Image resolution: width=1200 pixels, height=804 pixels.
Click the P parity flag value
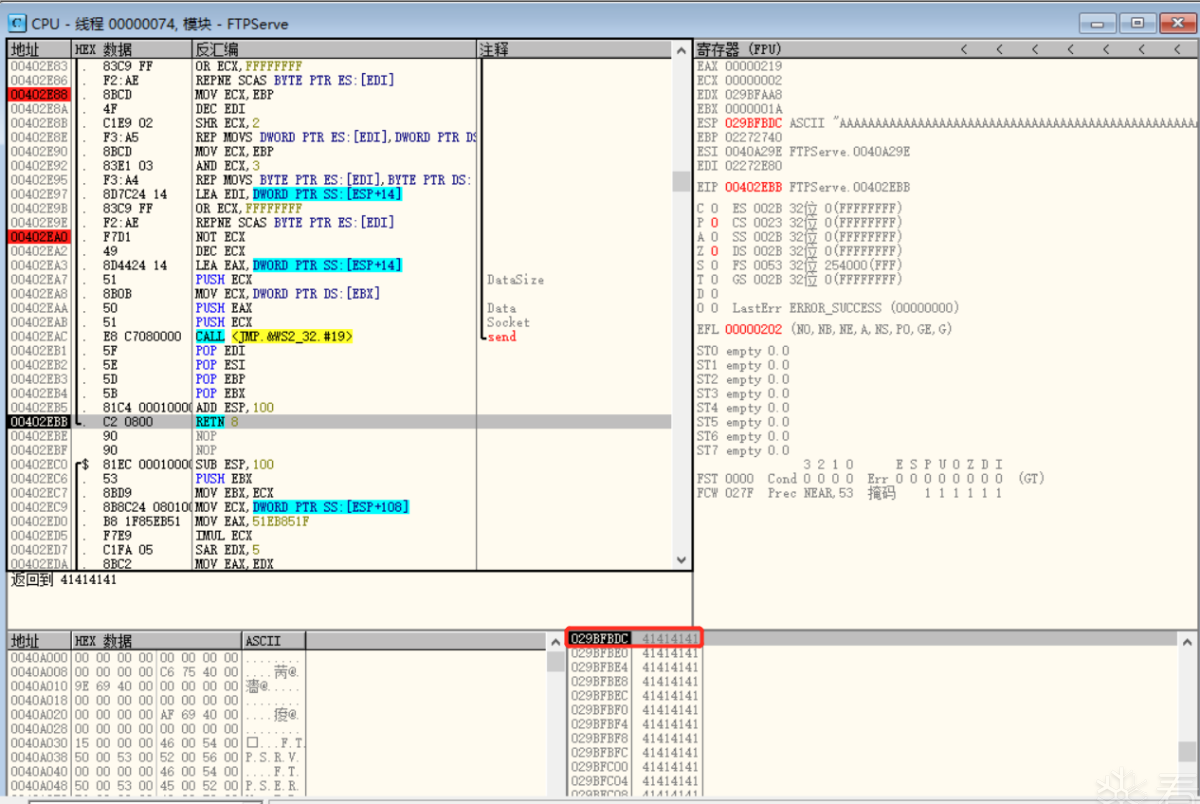click(714, 223)
